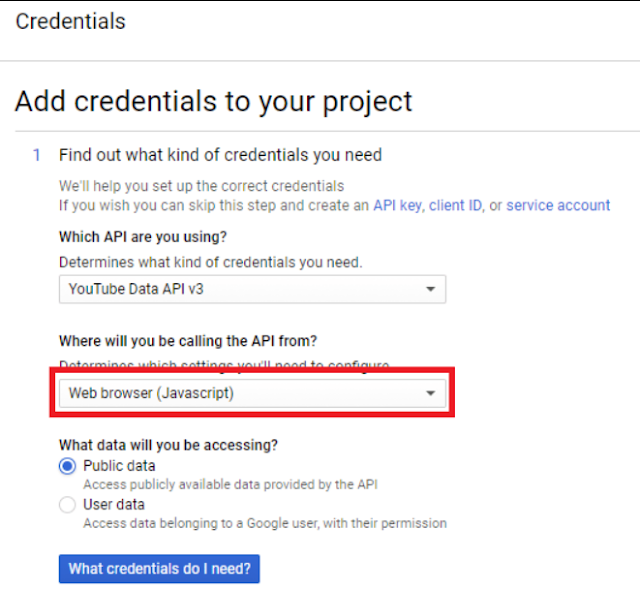Screen dimensions: 640x591
Task: Click the We'll help you set up text
Action: [201, 186]
